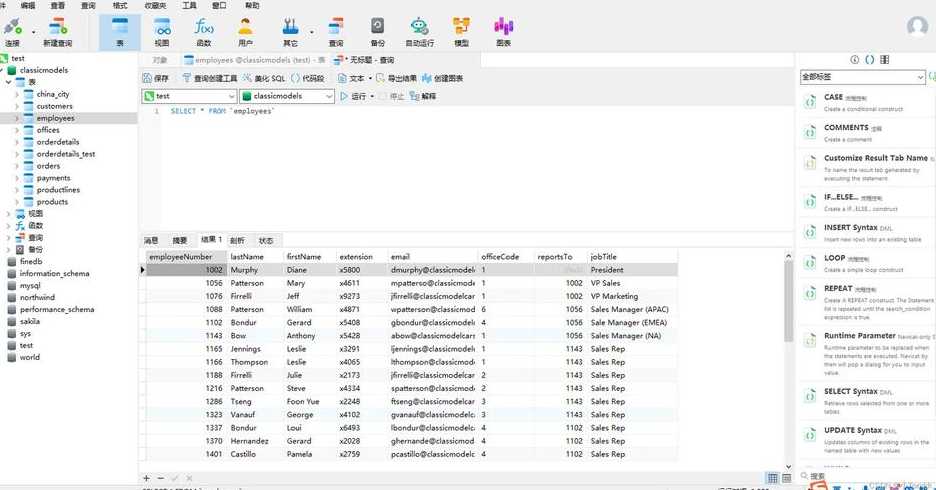This screenshot has height=490, width=936.
Task: Select the northwind database in tree
Action: pyautogui.click(x=36, y=297)
